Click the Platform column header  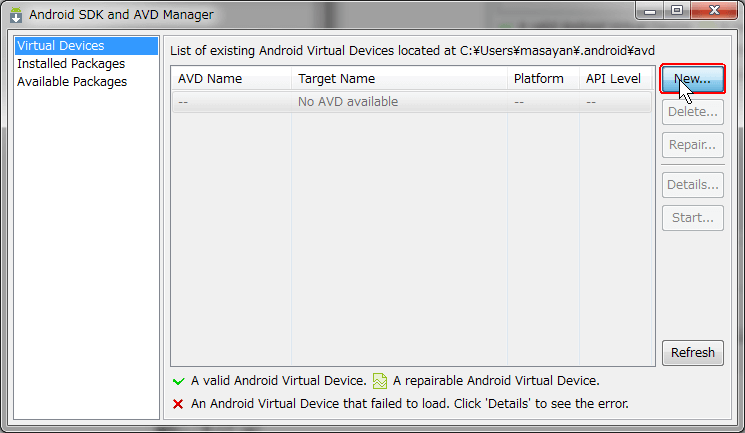(x=542, y=79)
